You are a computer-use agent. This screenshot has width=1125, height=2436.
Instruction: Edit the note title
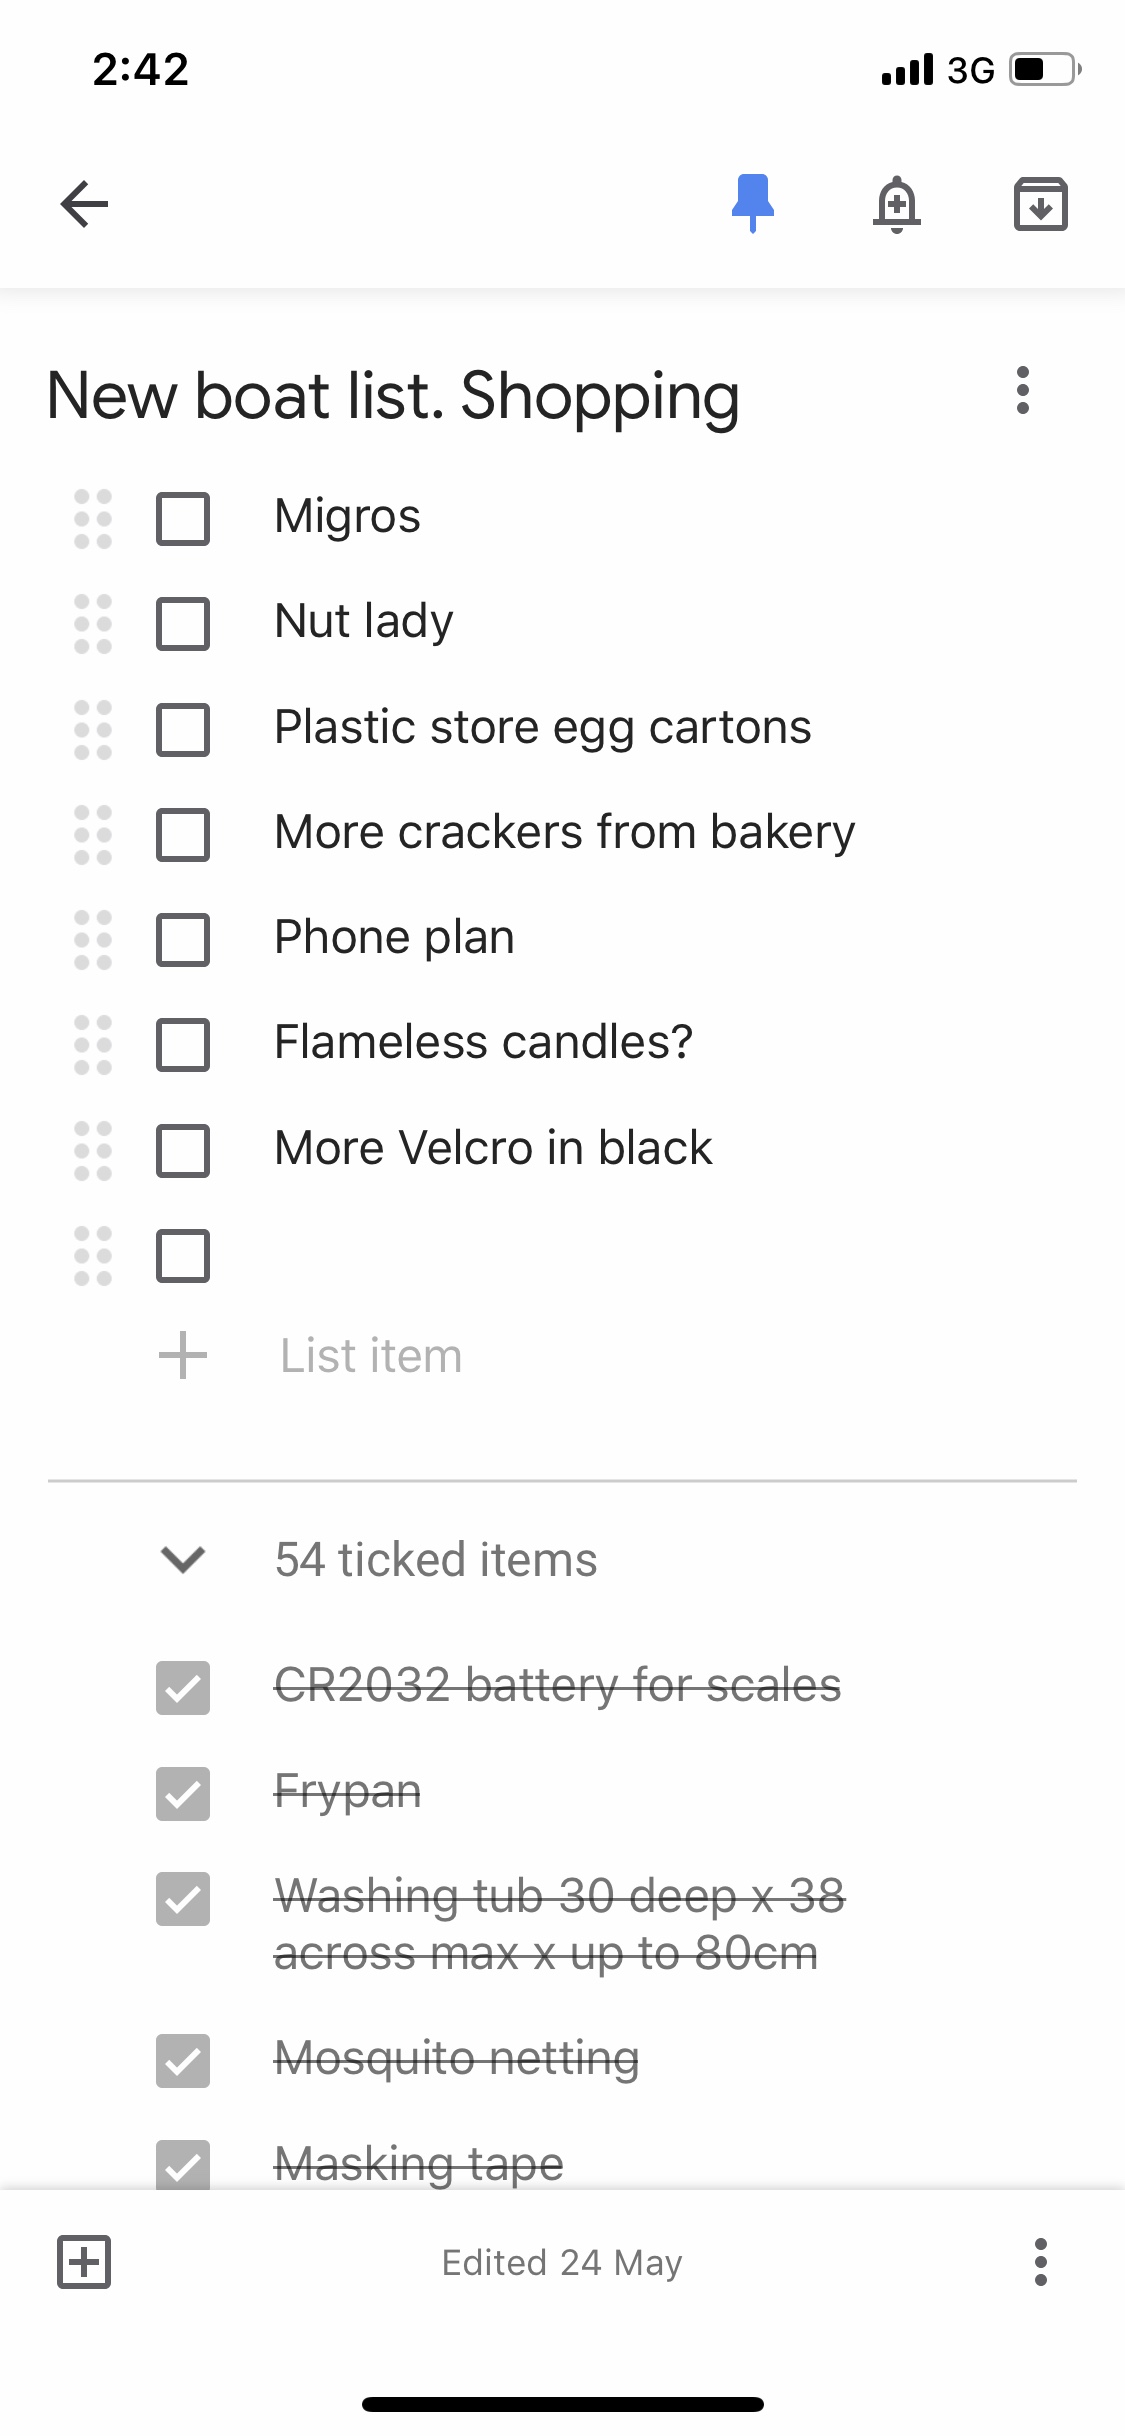(x=393, y=396)
